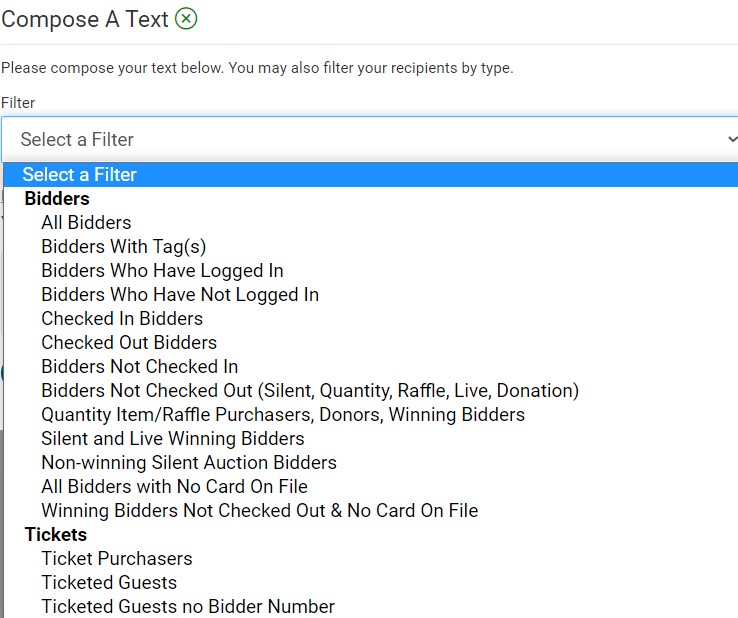Screen dimensions: 738x618
Task: Pick Winning Bidders Not Checked Out & No Card
Action: pos(260,510)
